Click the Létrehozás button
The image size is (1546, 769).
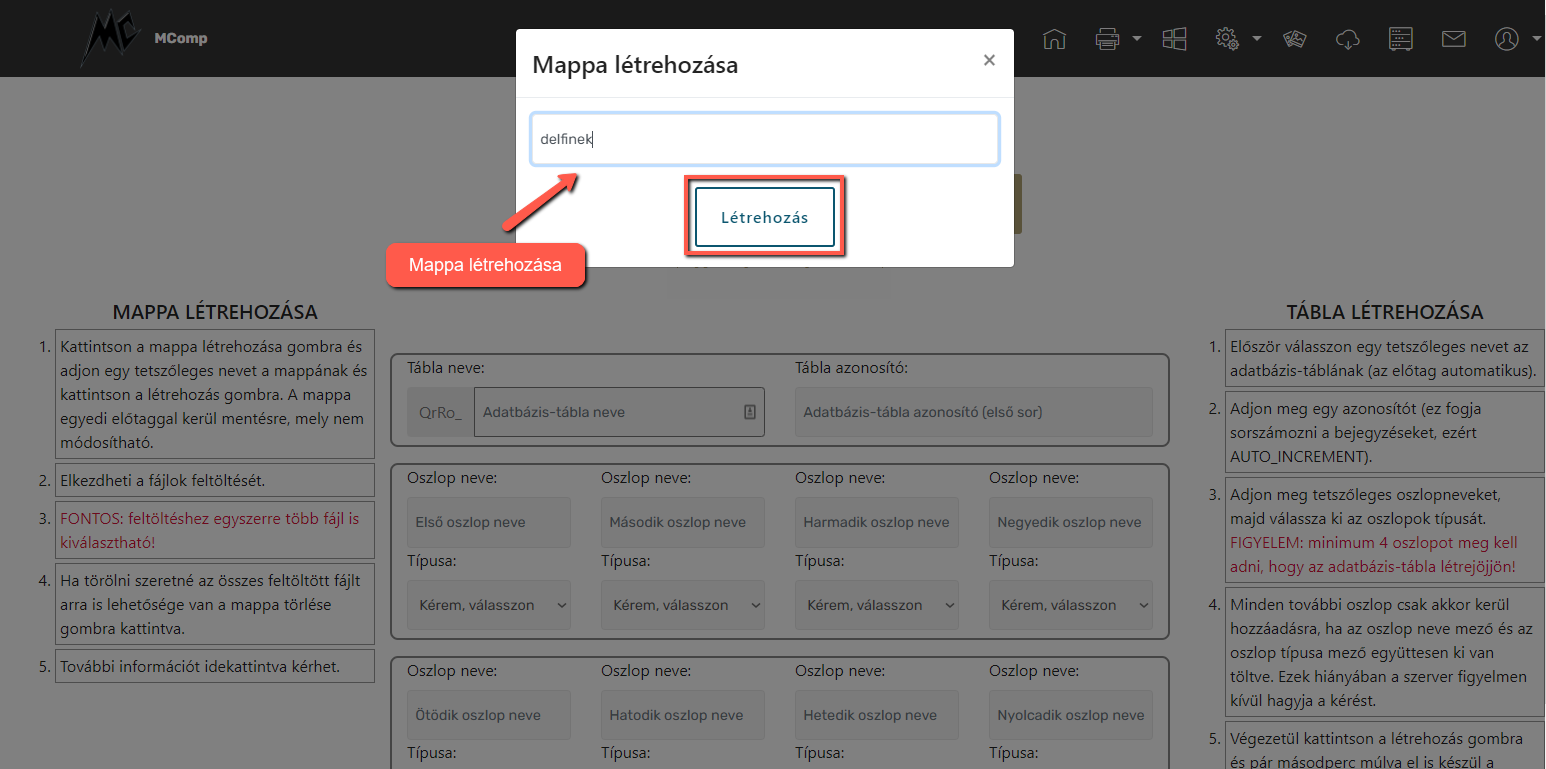tap(765, 217)
